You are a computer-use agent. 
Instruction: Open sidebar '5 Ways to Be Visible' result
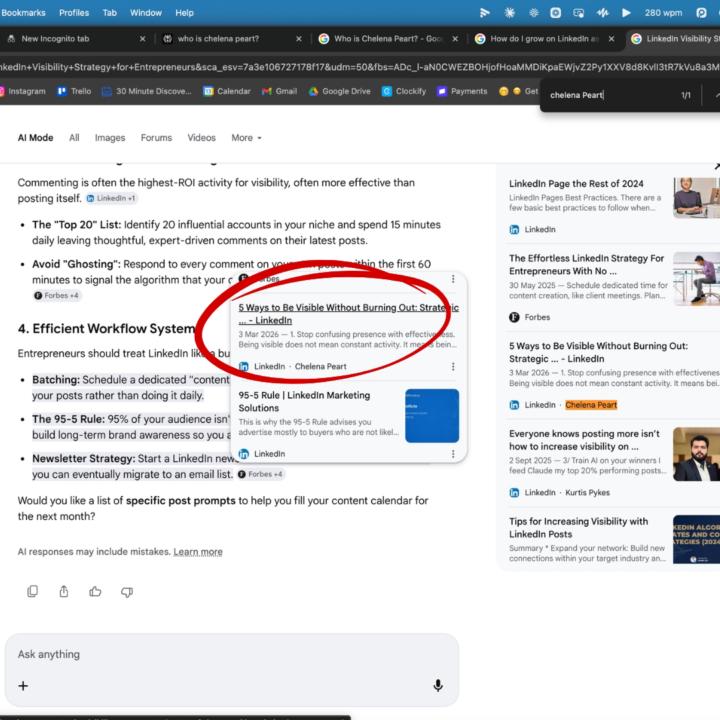pos(598,352)
